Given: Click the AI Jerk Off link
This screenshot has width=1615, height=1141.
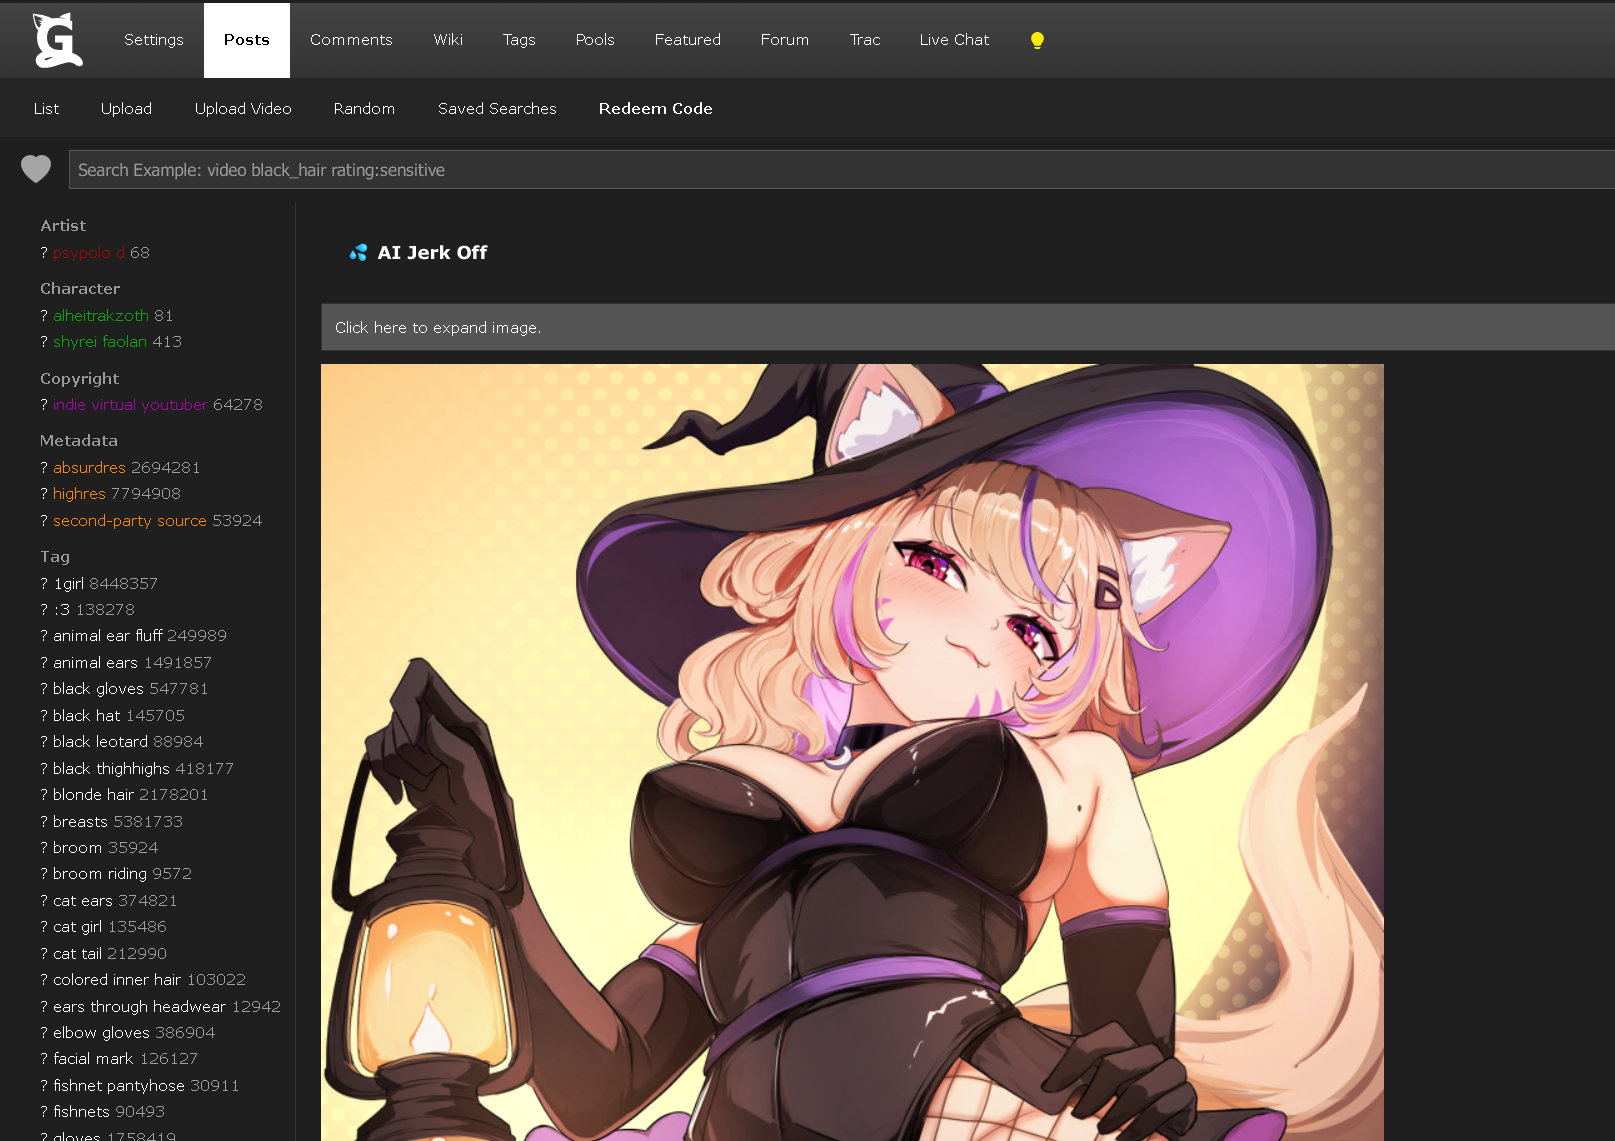Looking at the screenshot, I should (432, 253).
